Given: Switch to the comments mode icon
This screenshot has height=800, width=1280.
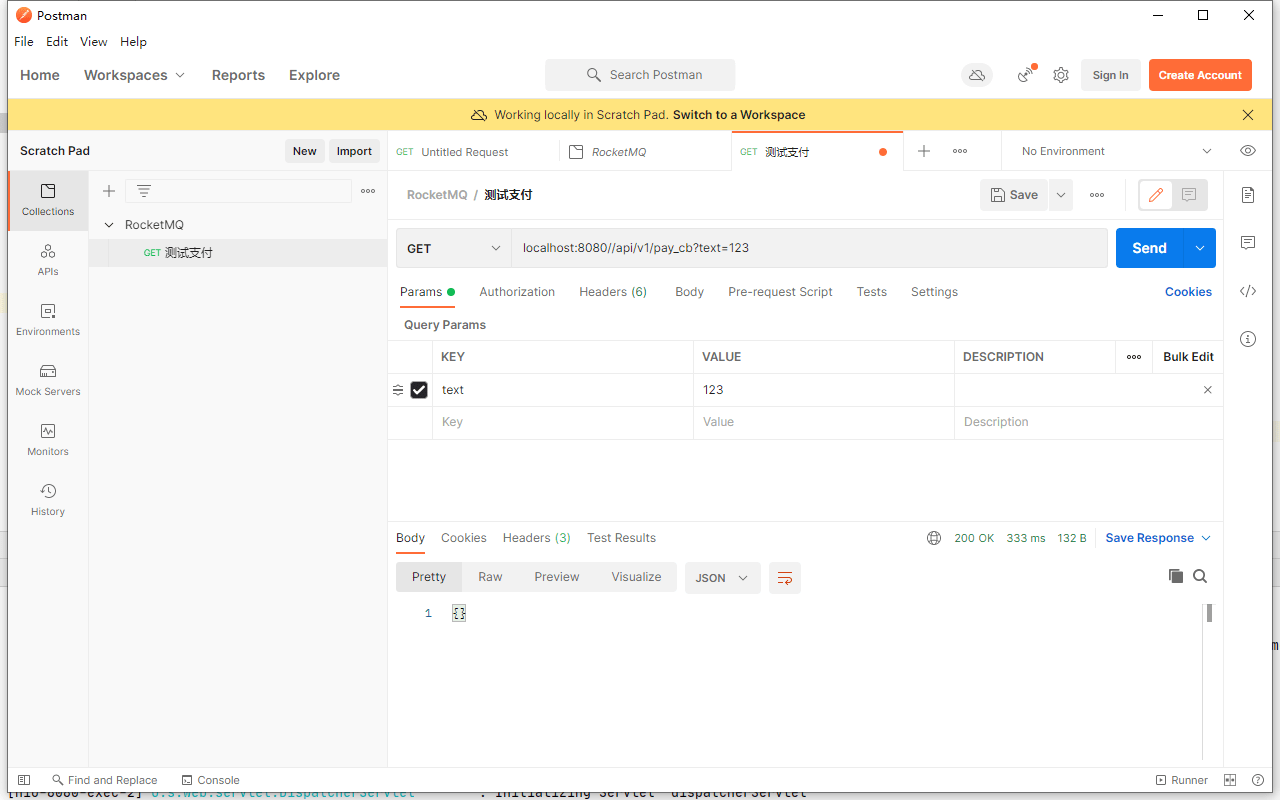Looking at the screenshot, I should click(x=1189, y=195).
